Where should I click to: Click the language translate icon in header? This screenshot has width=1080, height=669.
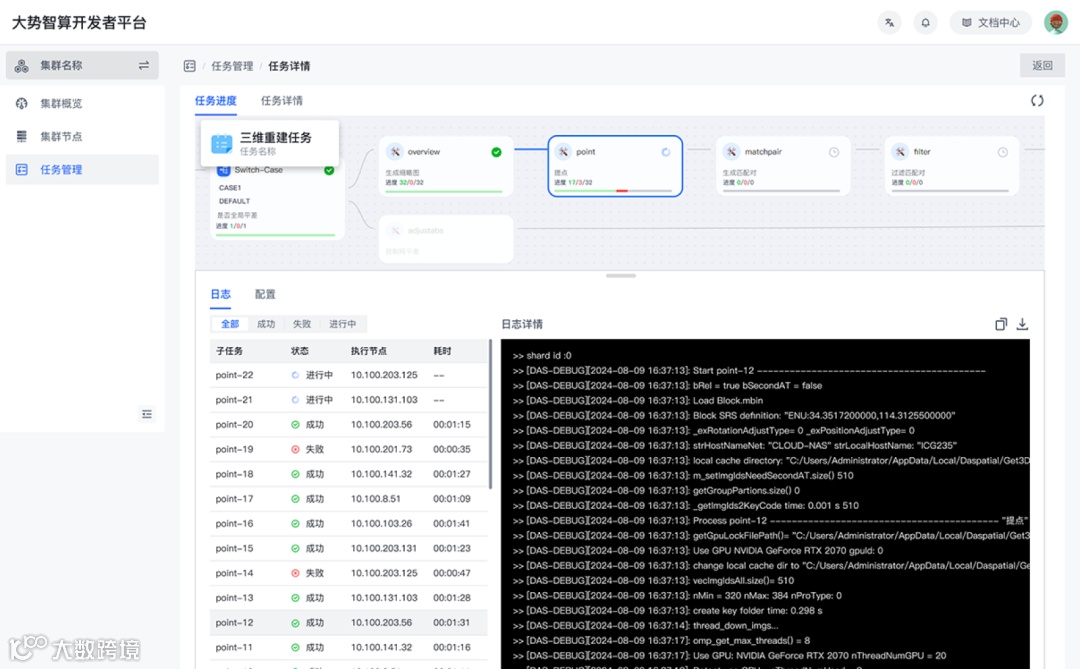pyautogui.click(x=889, y=23)
